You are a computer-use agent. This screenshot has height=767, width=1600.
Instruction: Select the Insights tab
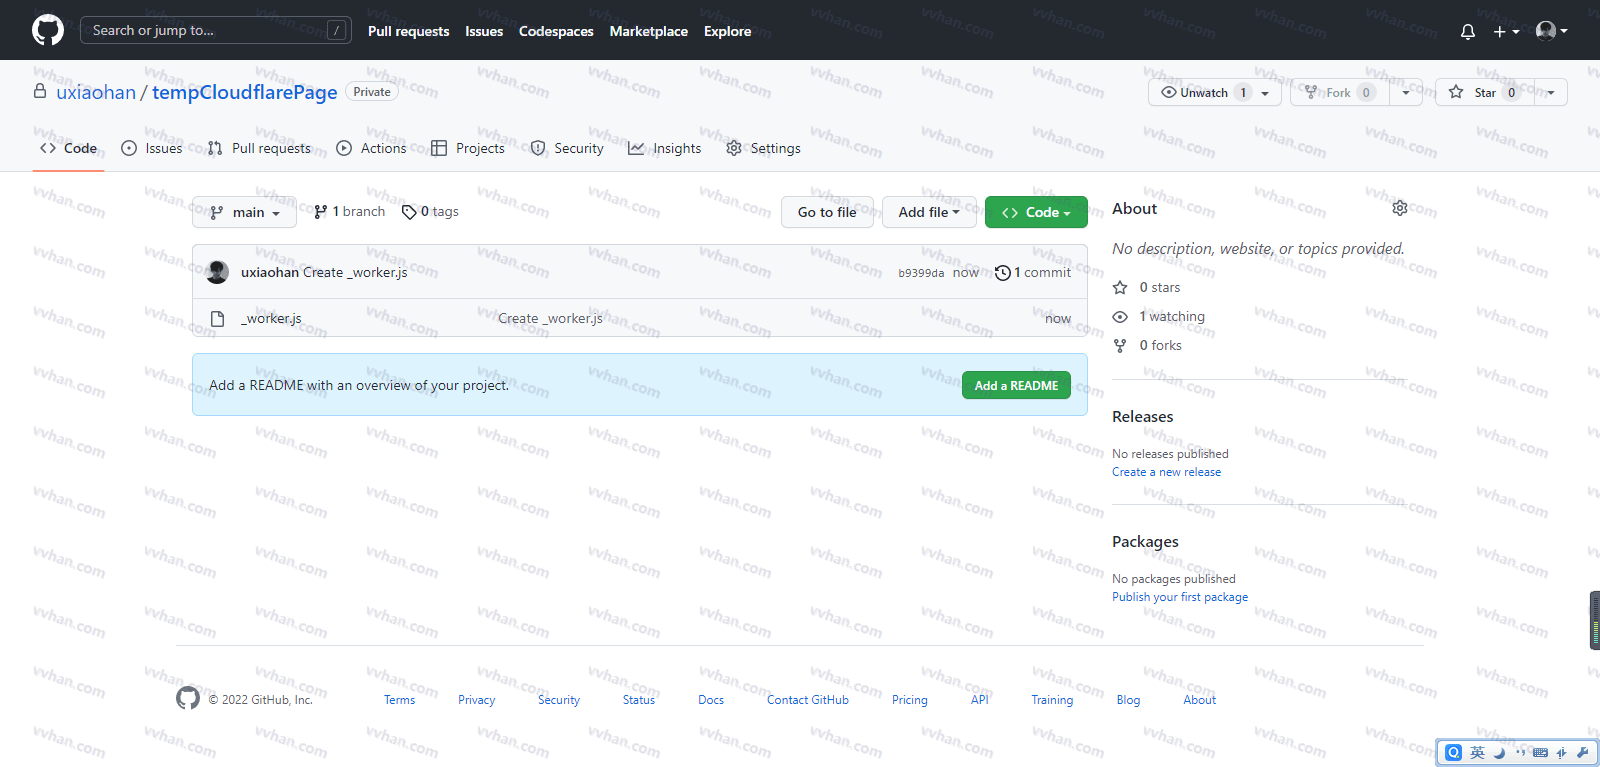point(665,148)
